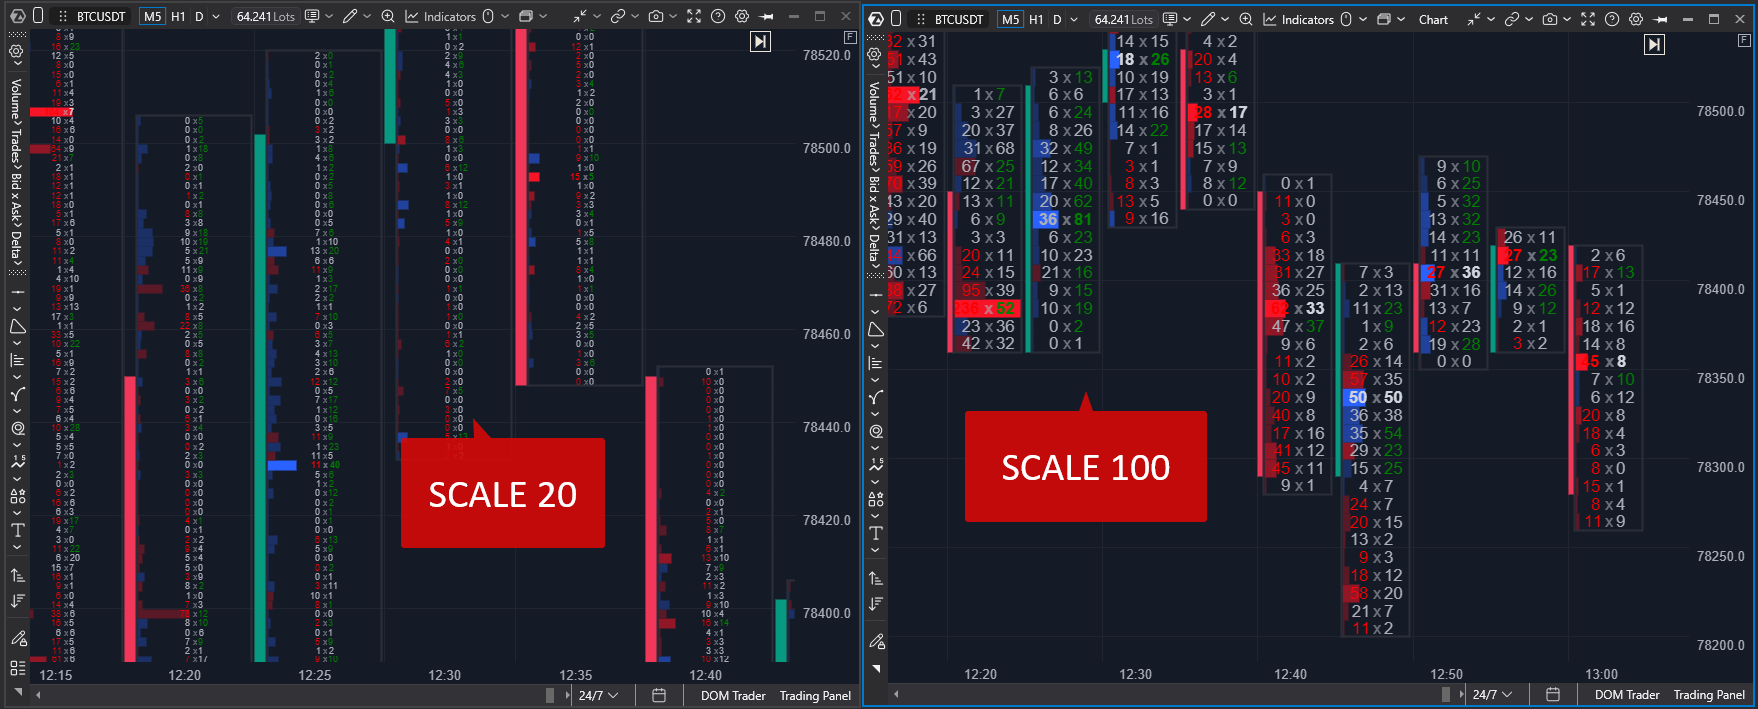Select the text tool in the left window sidebar
This screenshot has width=1758, height=709.
tap(18, 530)
